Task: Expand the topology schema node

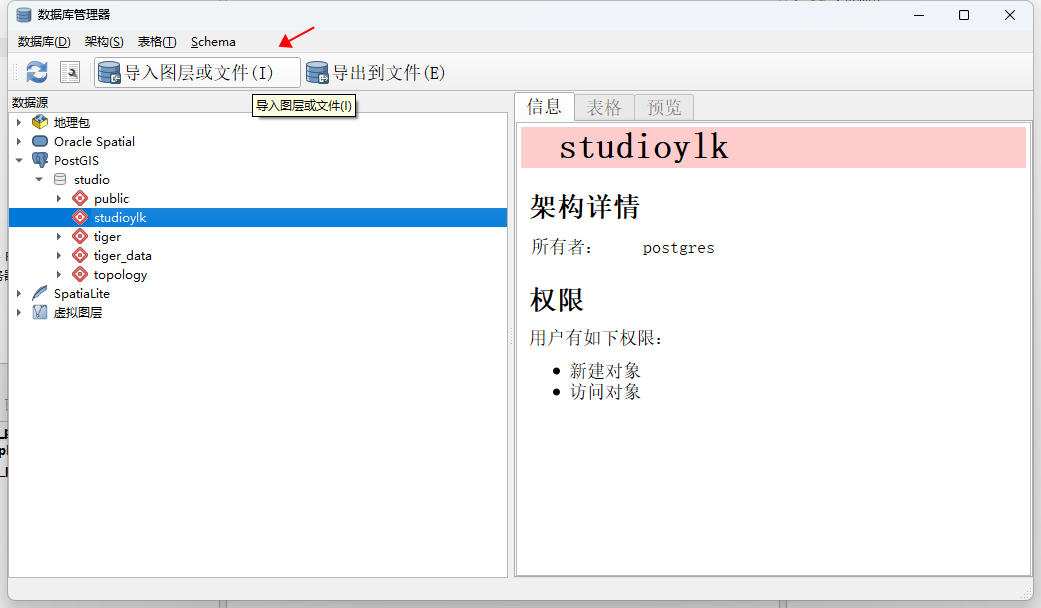Action: pyautogui.click(x=58, y=274)
